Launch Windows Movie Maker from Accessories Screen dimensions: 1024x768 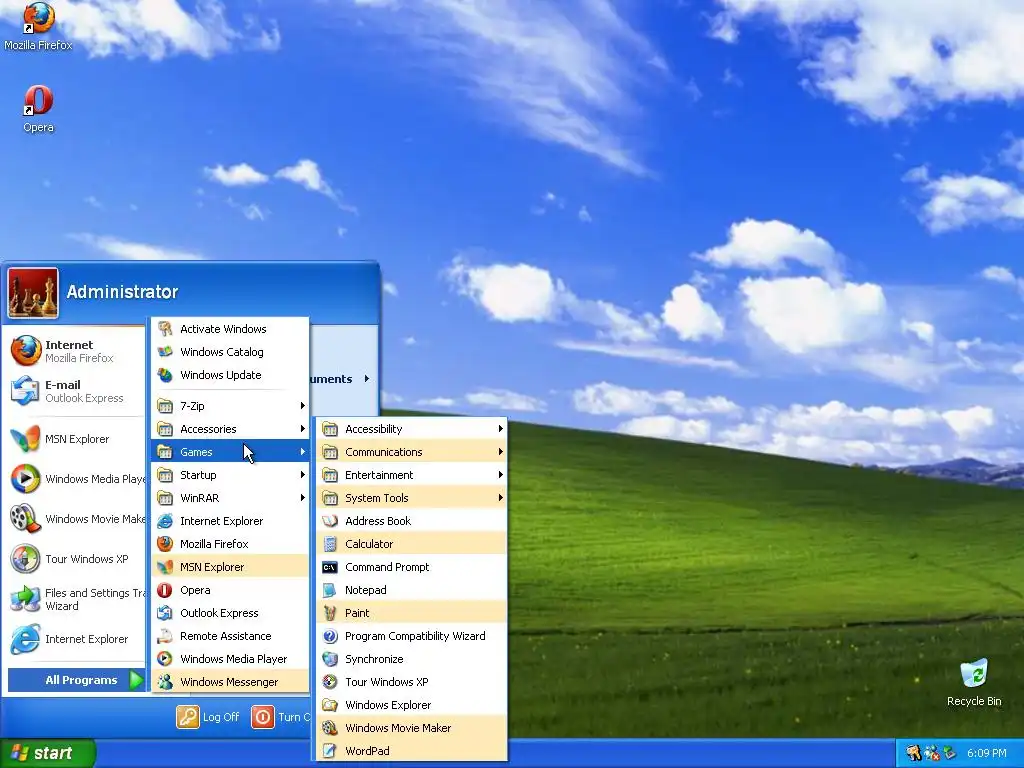pos(412,728)
